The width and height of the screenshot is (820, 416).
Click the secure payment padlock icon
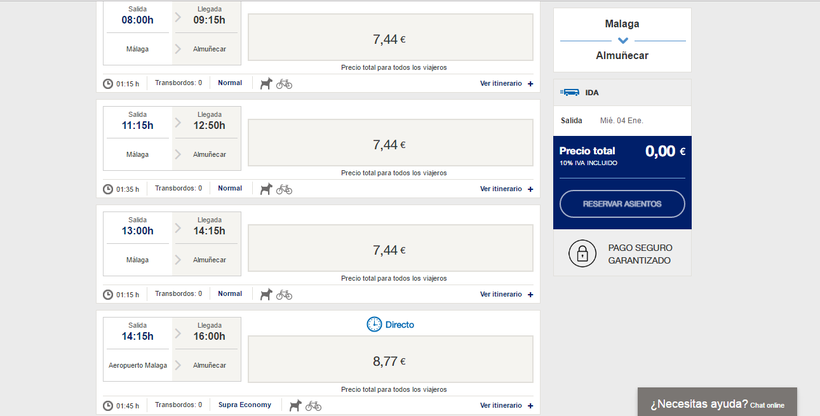point(579,254)
